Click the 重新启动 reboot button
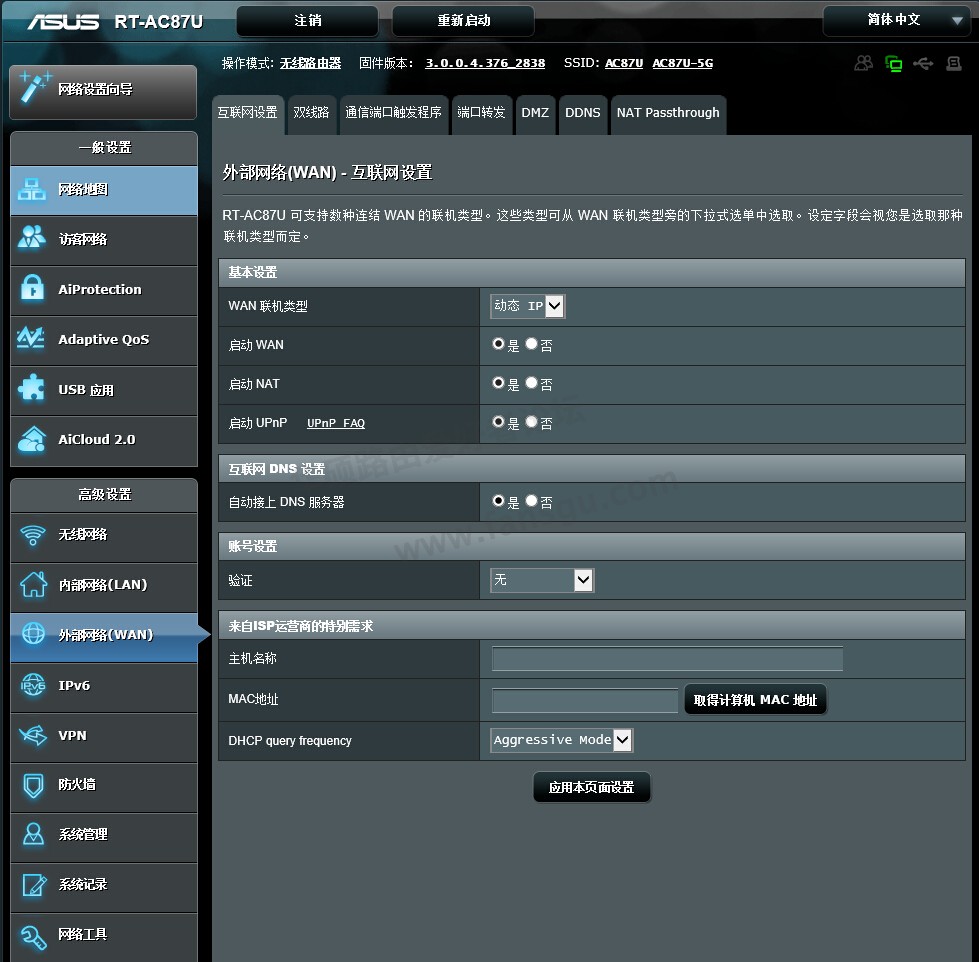 pyautogui.click(x=463, y=21)
